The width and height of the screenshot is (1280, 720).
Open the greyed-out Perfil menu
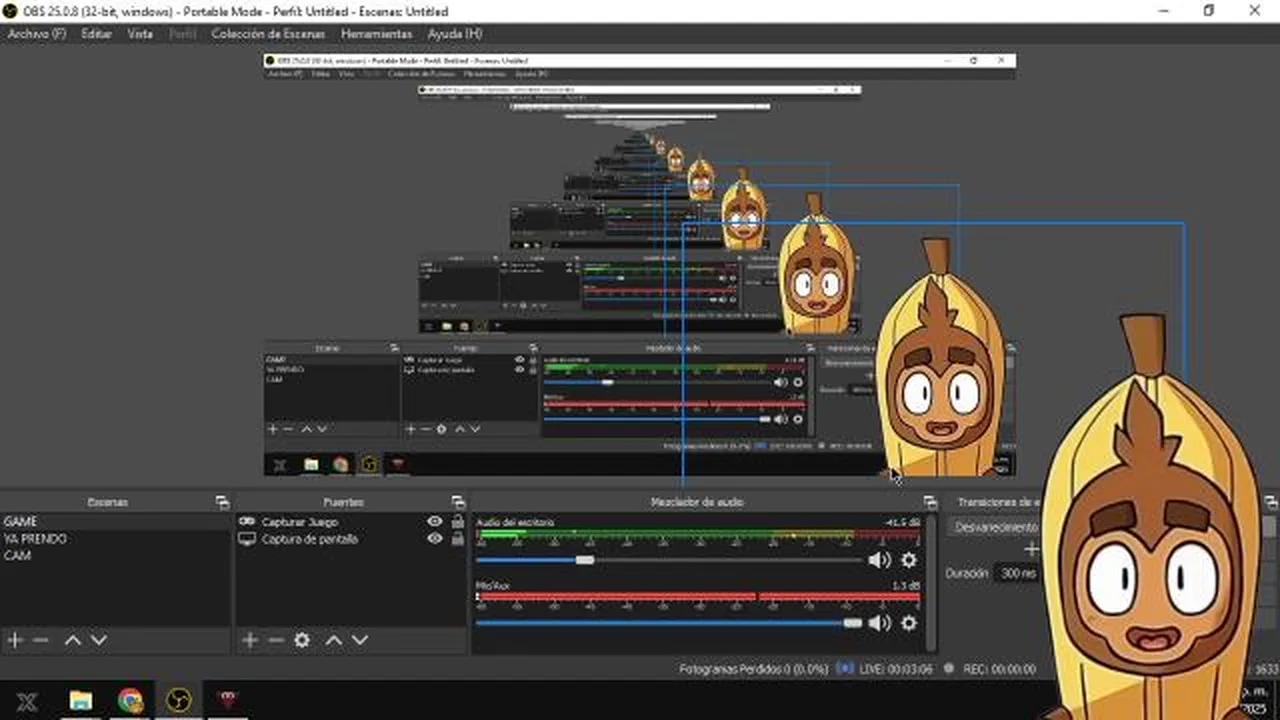point(182,33)
